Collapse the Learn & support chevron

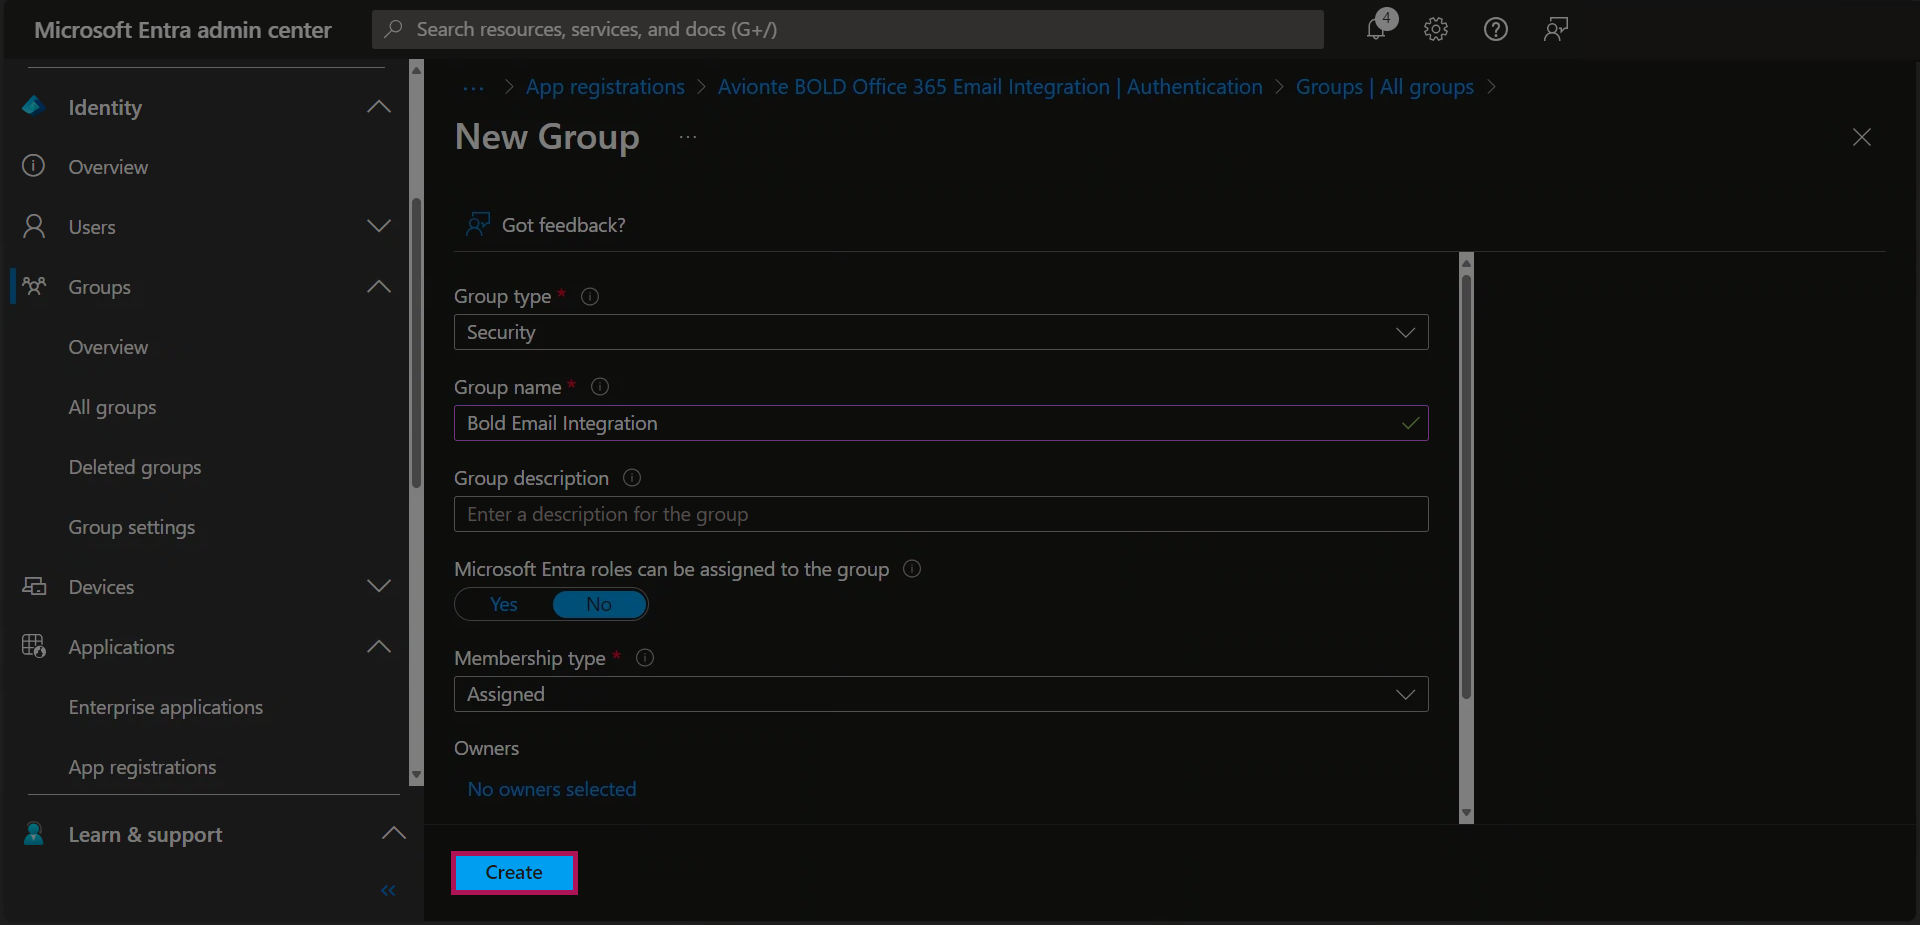[x=394, y=833]
